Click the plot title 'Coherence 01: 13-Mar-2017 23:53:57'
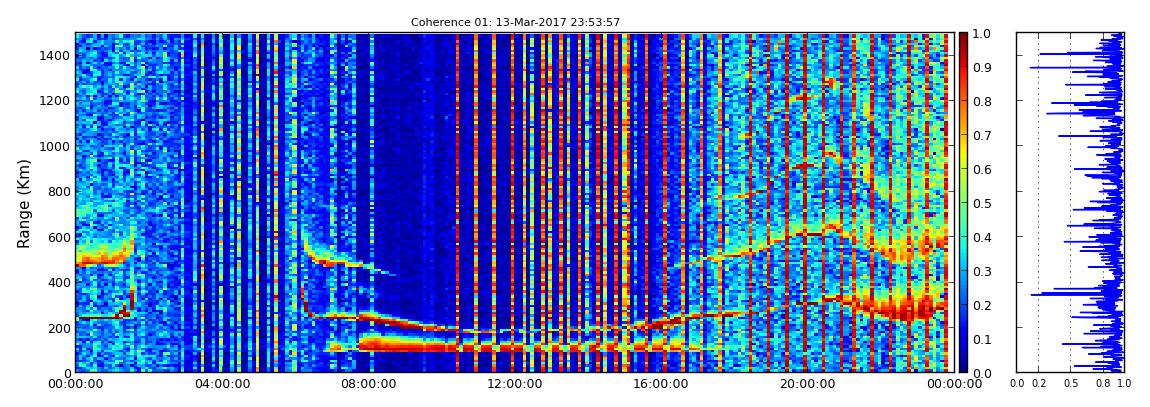The width and height of the screenshot is (1150, 407). (x=515, y=22)
